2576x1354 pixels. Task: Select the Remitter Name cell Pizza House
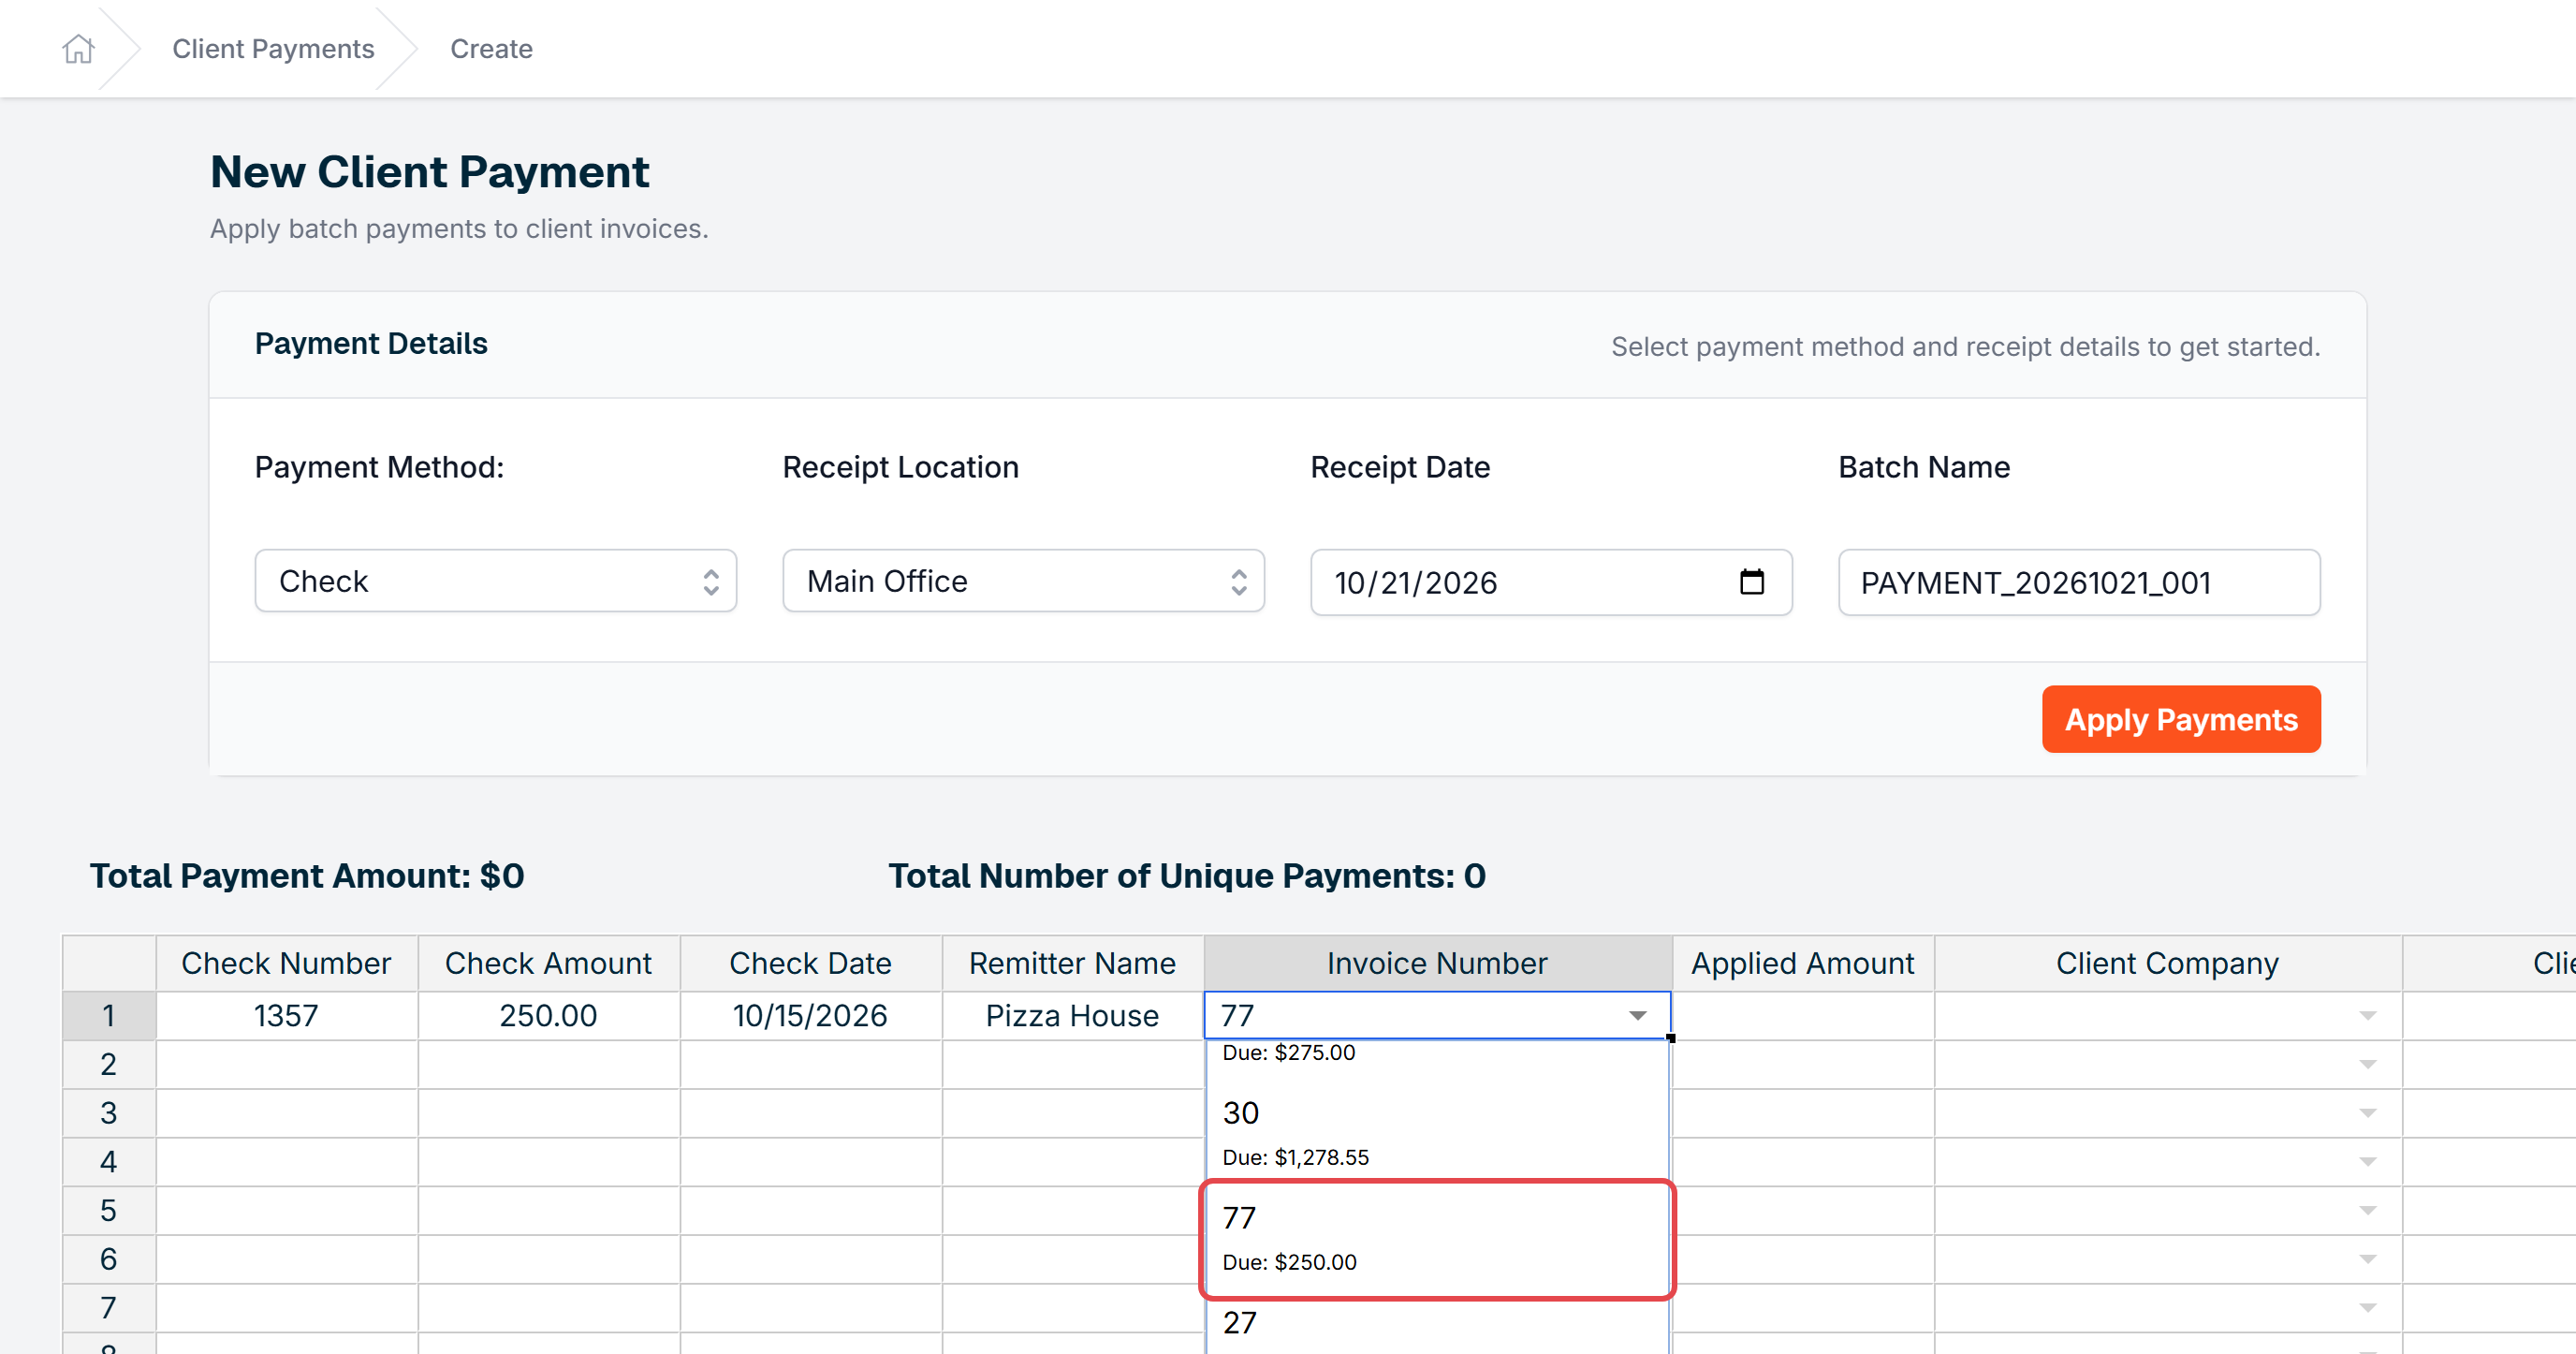(x=1073, y=1016)
